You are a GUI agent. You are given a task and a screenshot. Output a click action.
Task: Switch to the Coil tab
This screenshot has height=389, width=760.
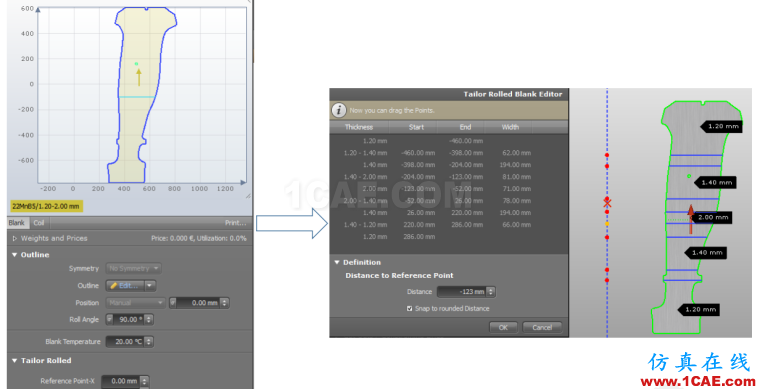click(39, 223)
